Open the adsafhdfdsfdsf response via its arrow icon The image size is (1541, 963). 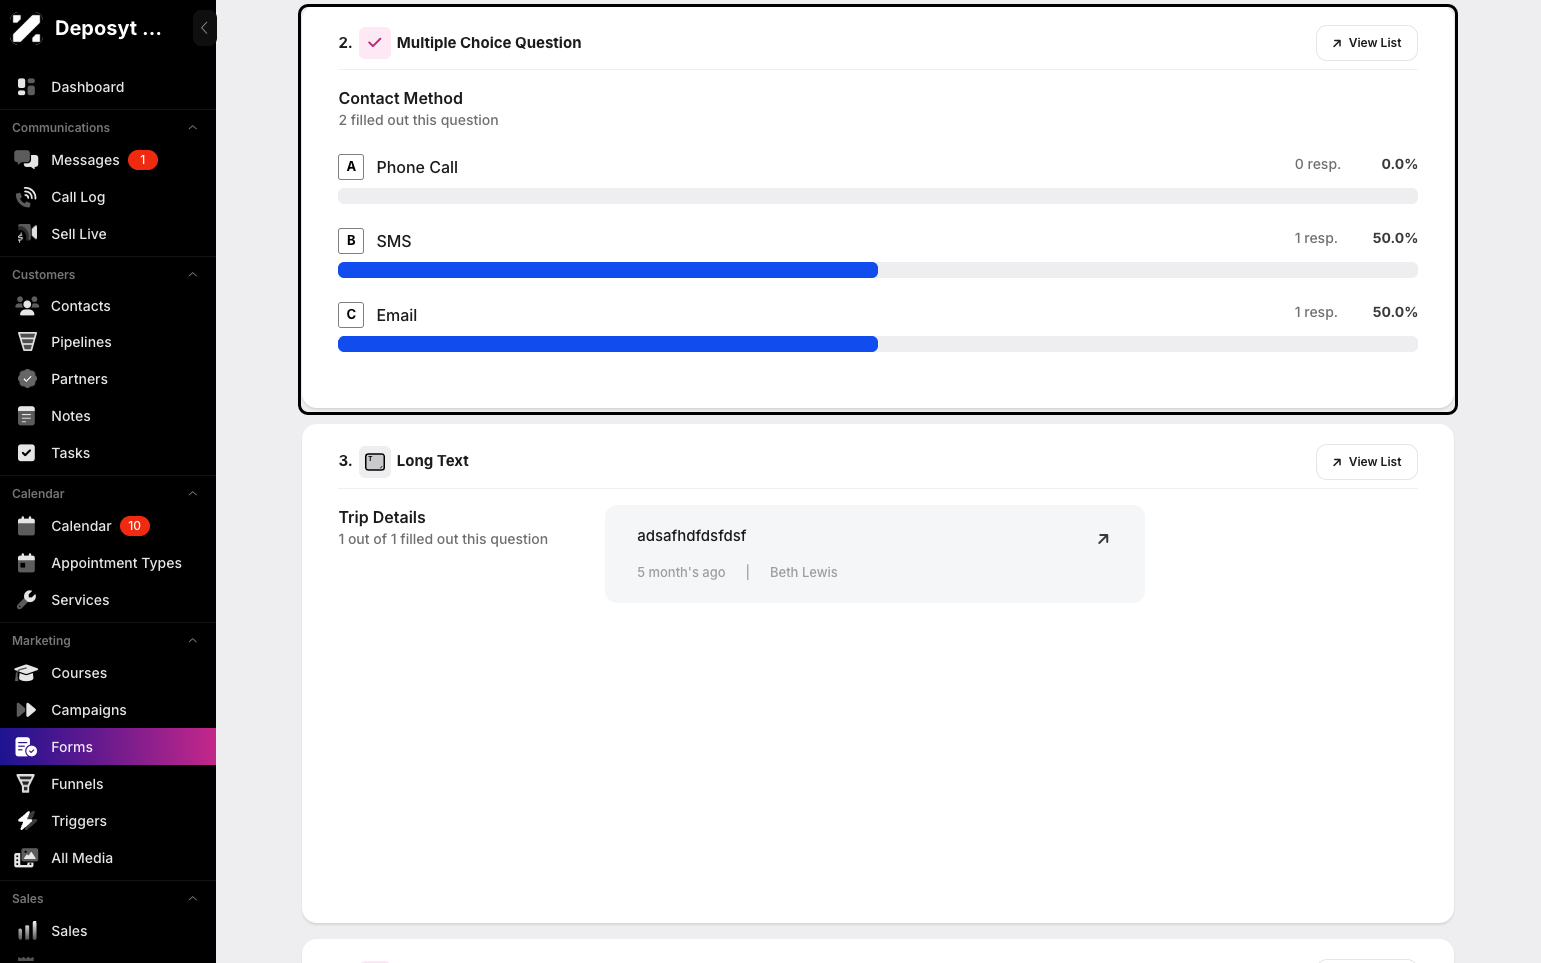(x=1103, y=539)
